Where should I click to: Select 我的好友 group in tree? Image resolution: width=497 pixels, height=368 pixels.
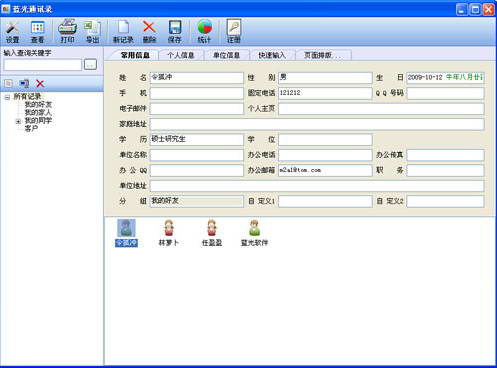click(x=38, y=105)
